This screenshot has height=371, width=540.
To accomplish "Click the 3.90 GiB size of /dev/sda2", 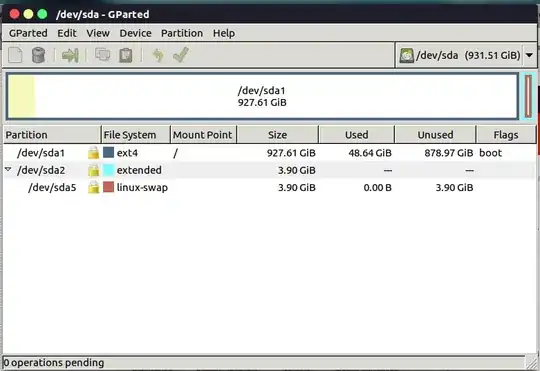I will coord(297,170).
